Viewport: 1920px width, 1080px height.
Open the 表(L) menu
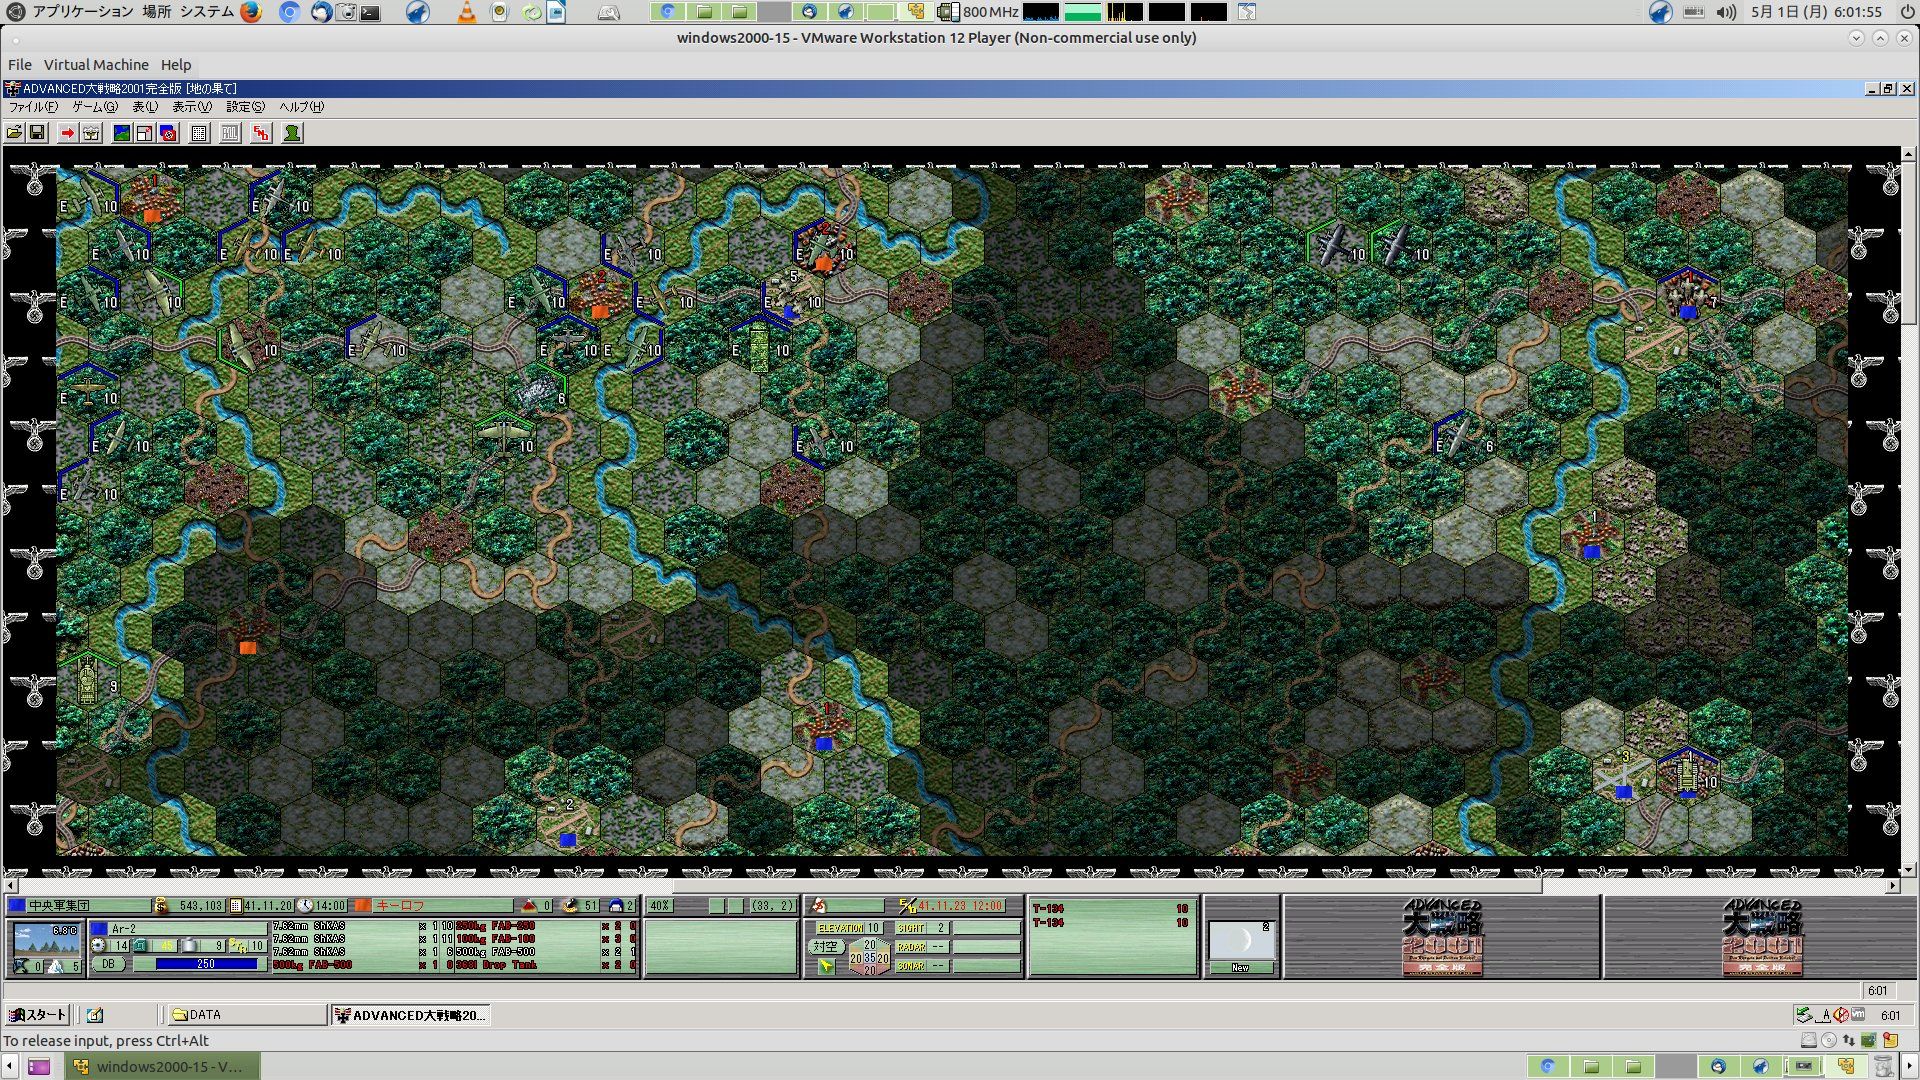click(145, 107)
